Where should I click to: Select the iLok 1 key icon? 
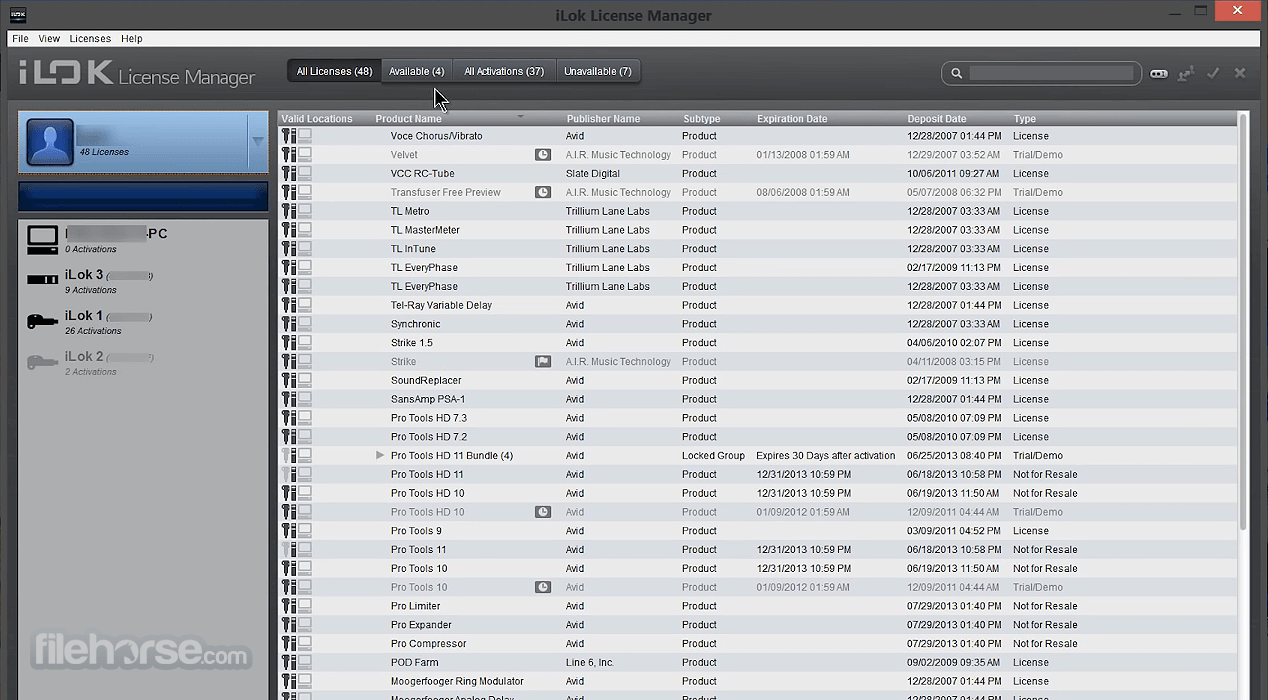42,321
